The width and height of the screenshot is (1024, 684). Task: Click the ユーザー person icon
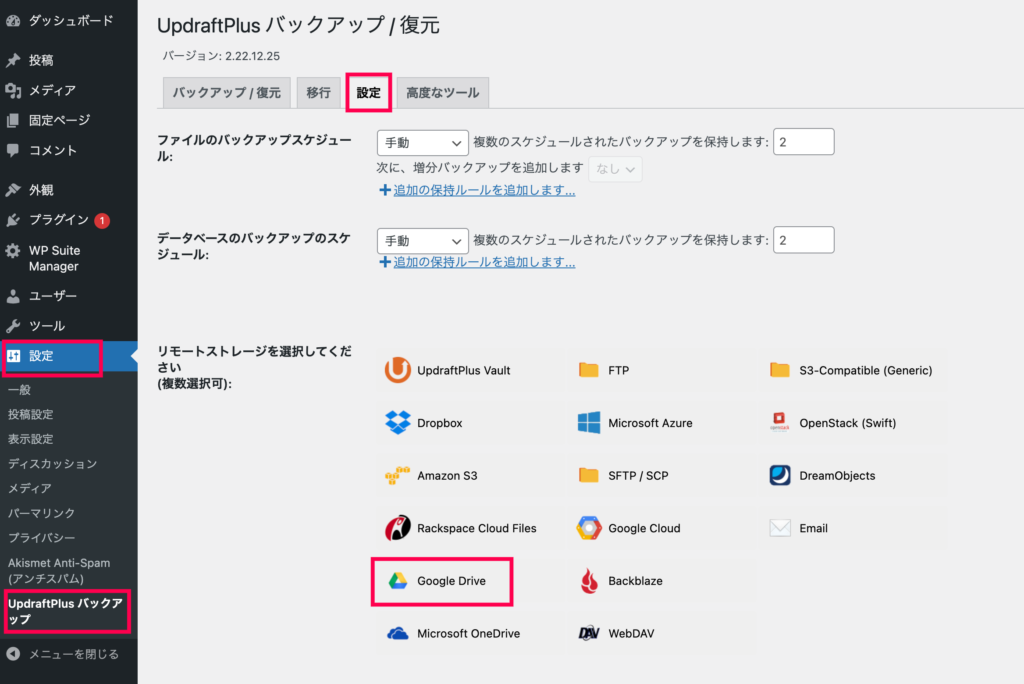point(13,297)
